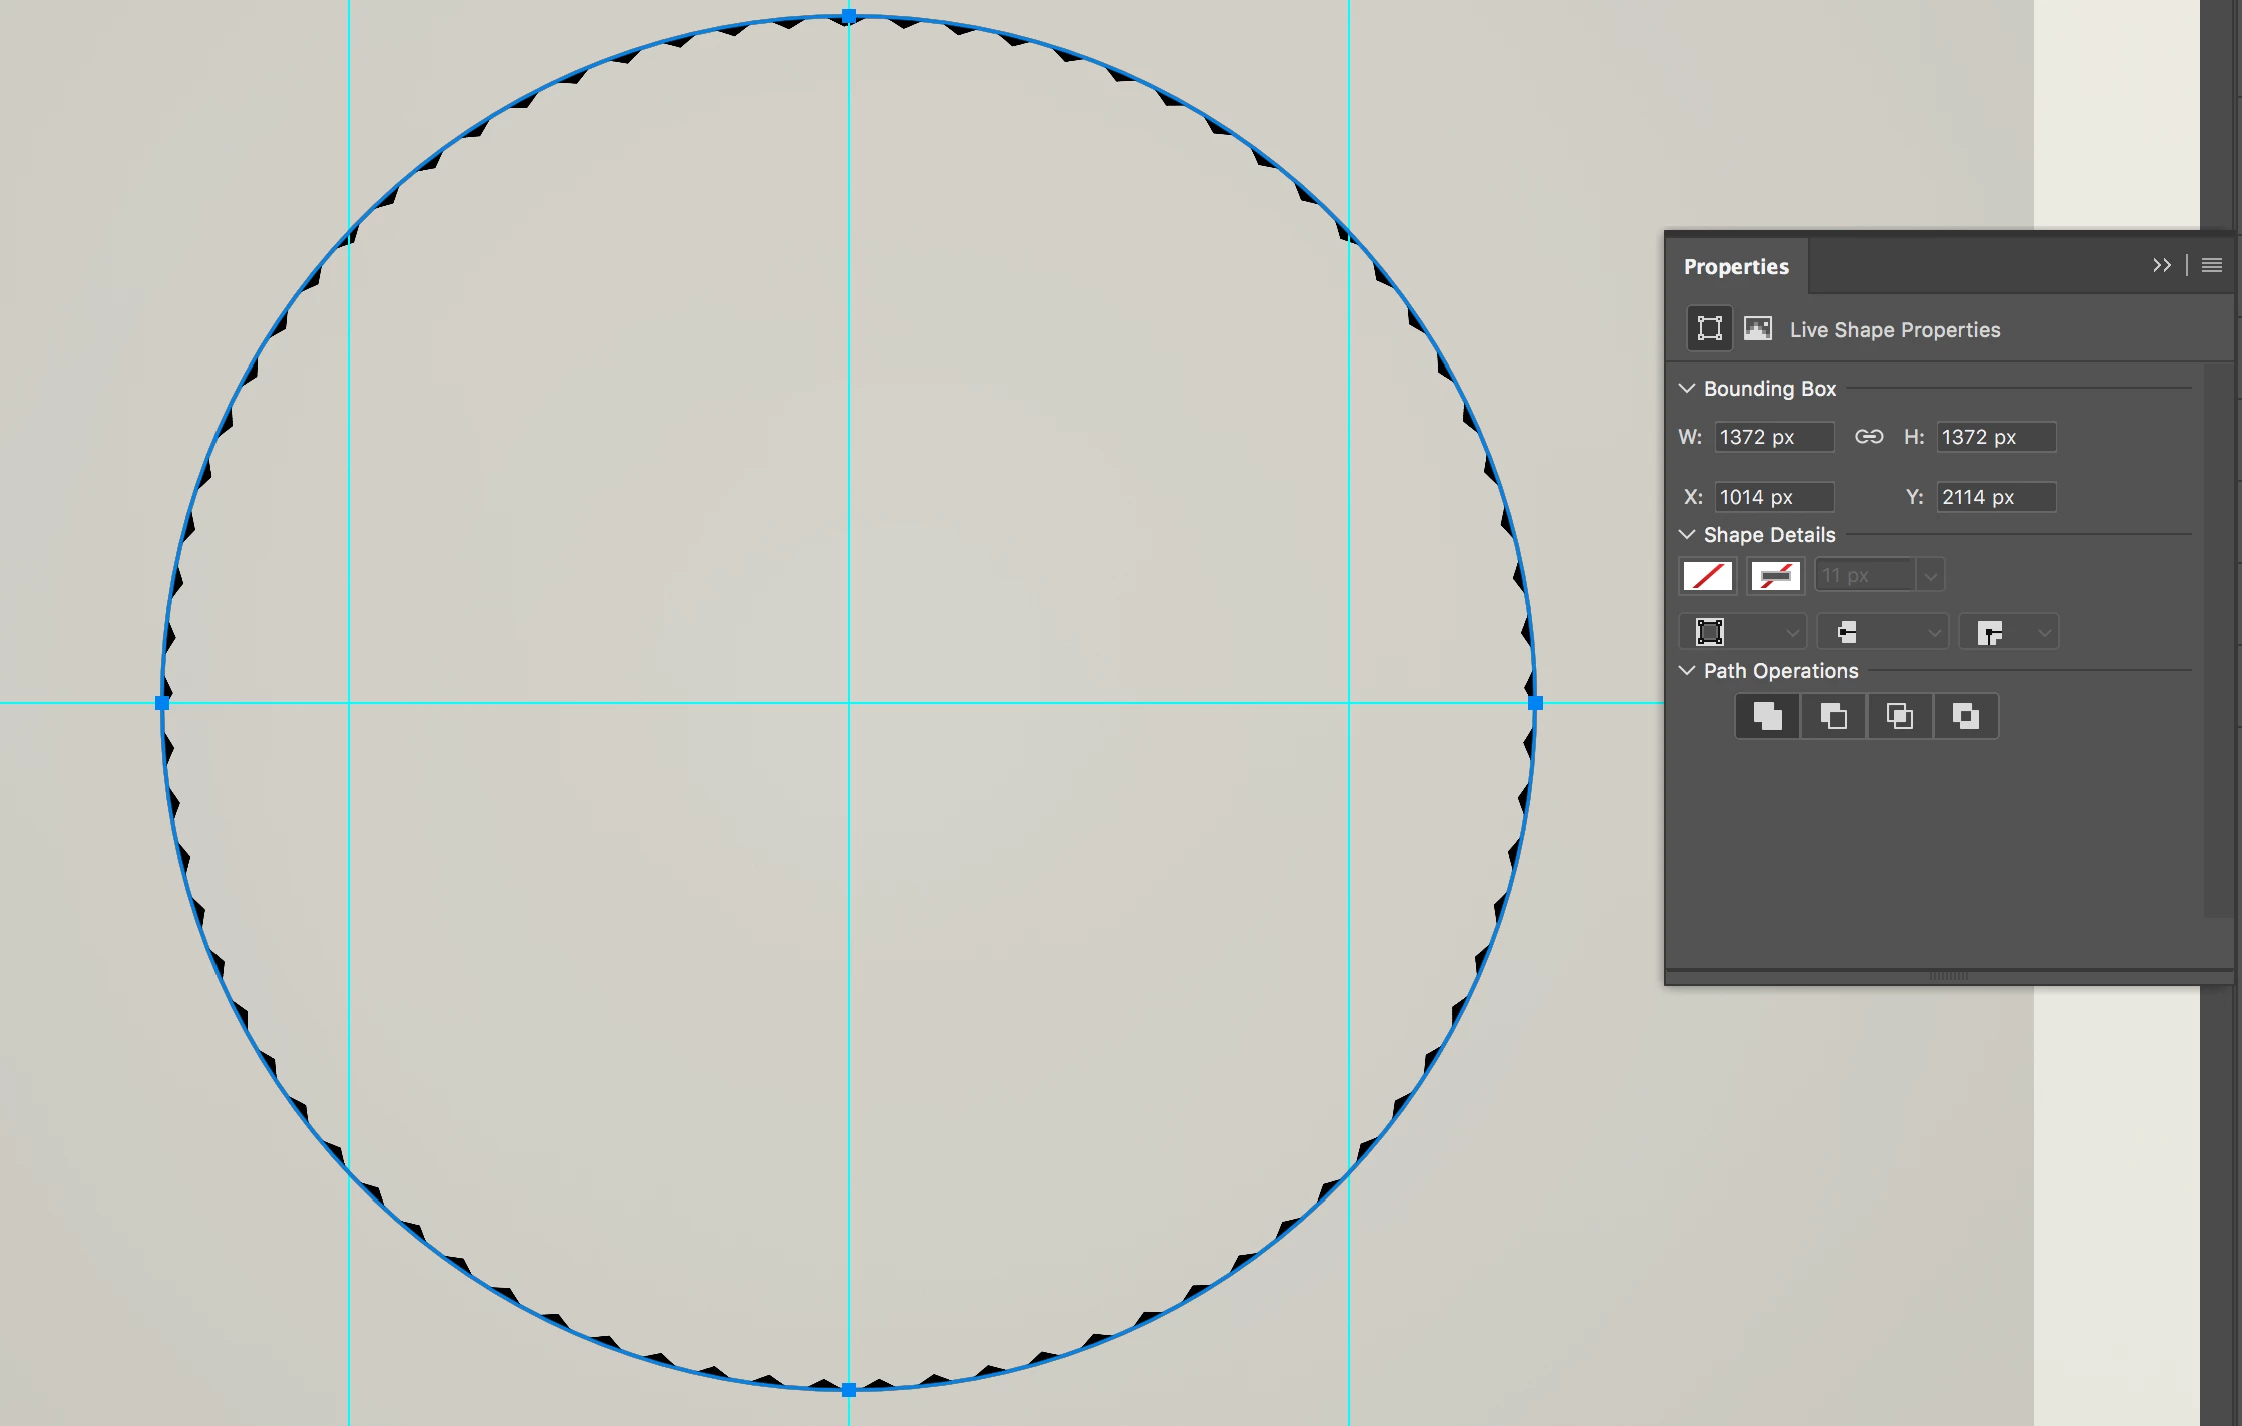Collapse the Bounding Box section
This screenshot has width=2242, height=1426.
click(x=1687, y=388)
